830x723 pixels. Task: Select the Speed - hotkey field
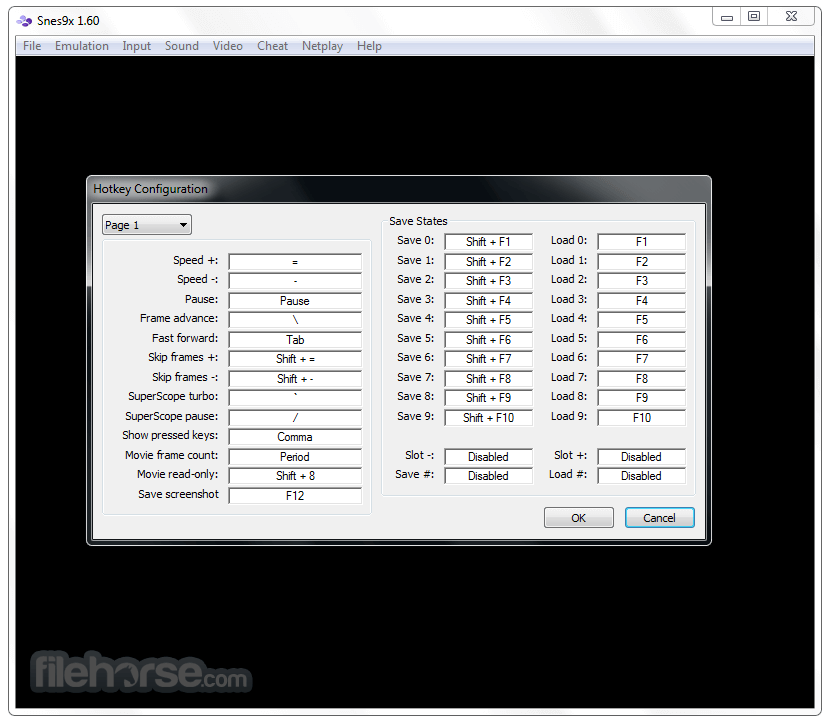click(x=295, y=281)
